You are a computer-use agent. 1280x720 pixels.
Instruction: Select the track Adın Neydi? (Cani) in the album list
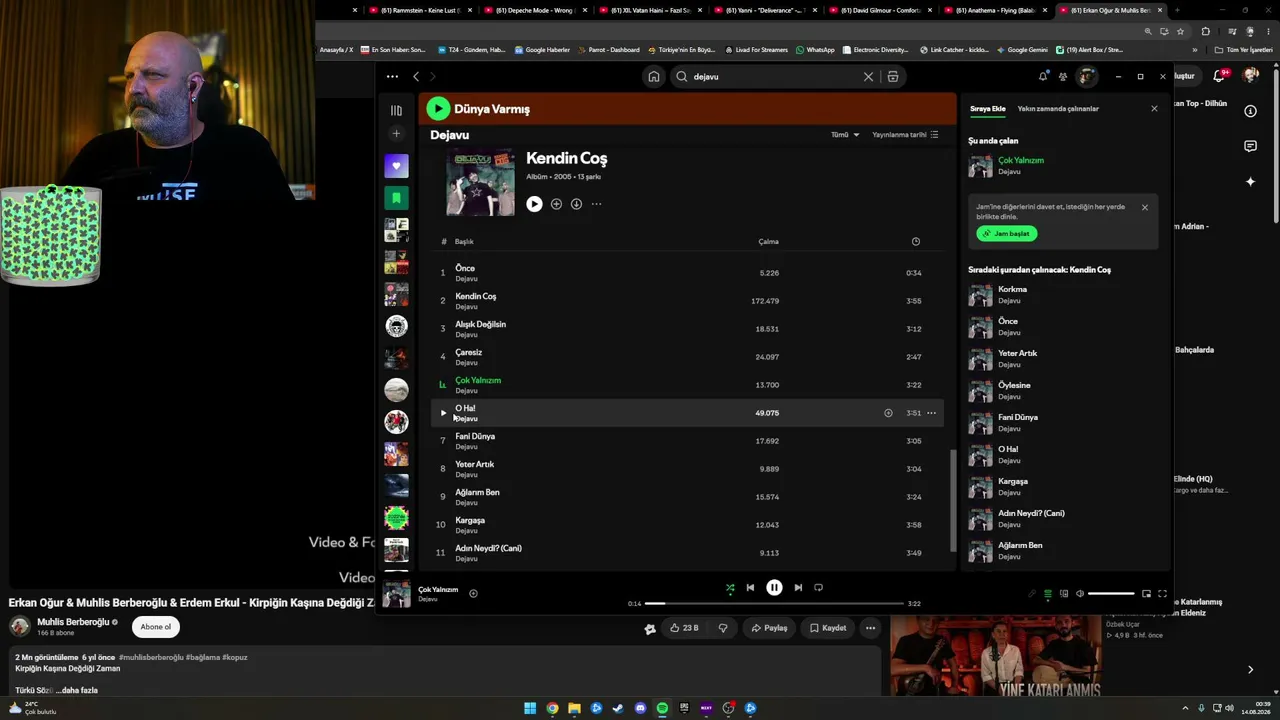pos(689,553)
